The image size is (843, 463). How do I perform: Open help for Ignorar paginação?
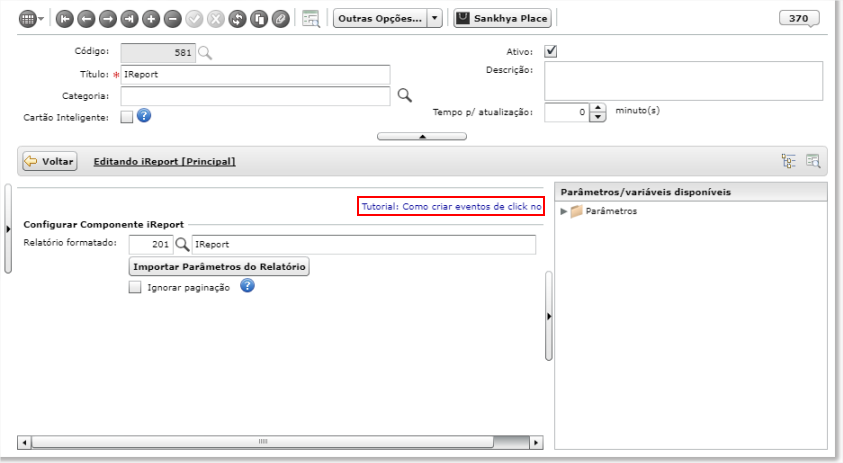click(247, 286)
